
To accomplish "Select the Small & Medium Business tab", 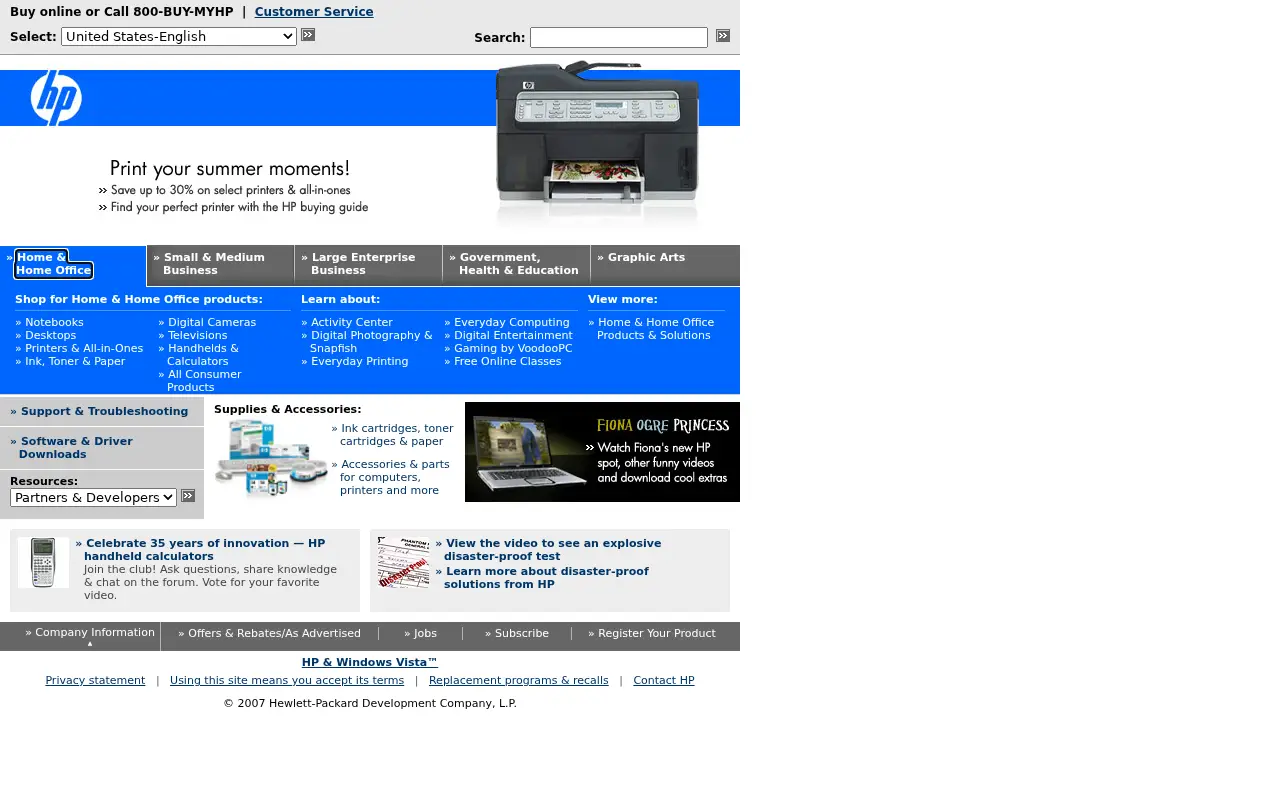I will 220,265.
